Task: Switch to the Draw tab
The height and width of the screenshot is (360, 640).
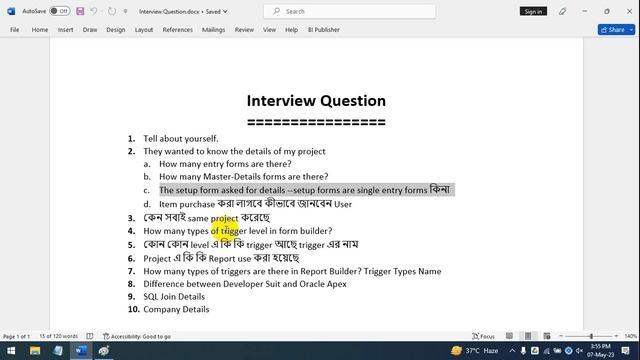Action: 90,30
